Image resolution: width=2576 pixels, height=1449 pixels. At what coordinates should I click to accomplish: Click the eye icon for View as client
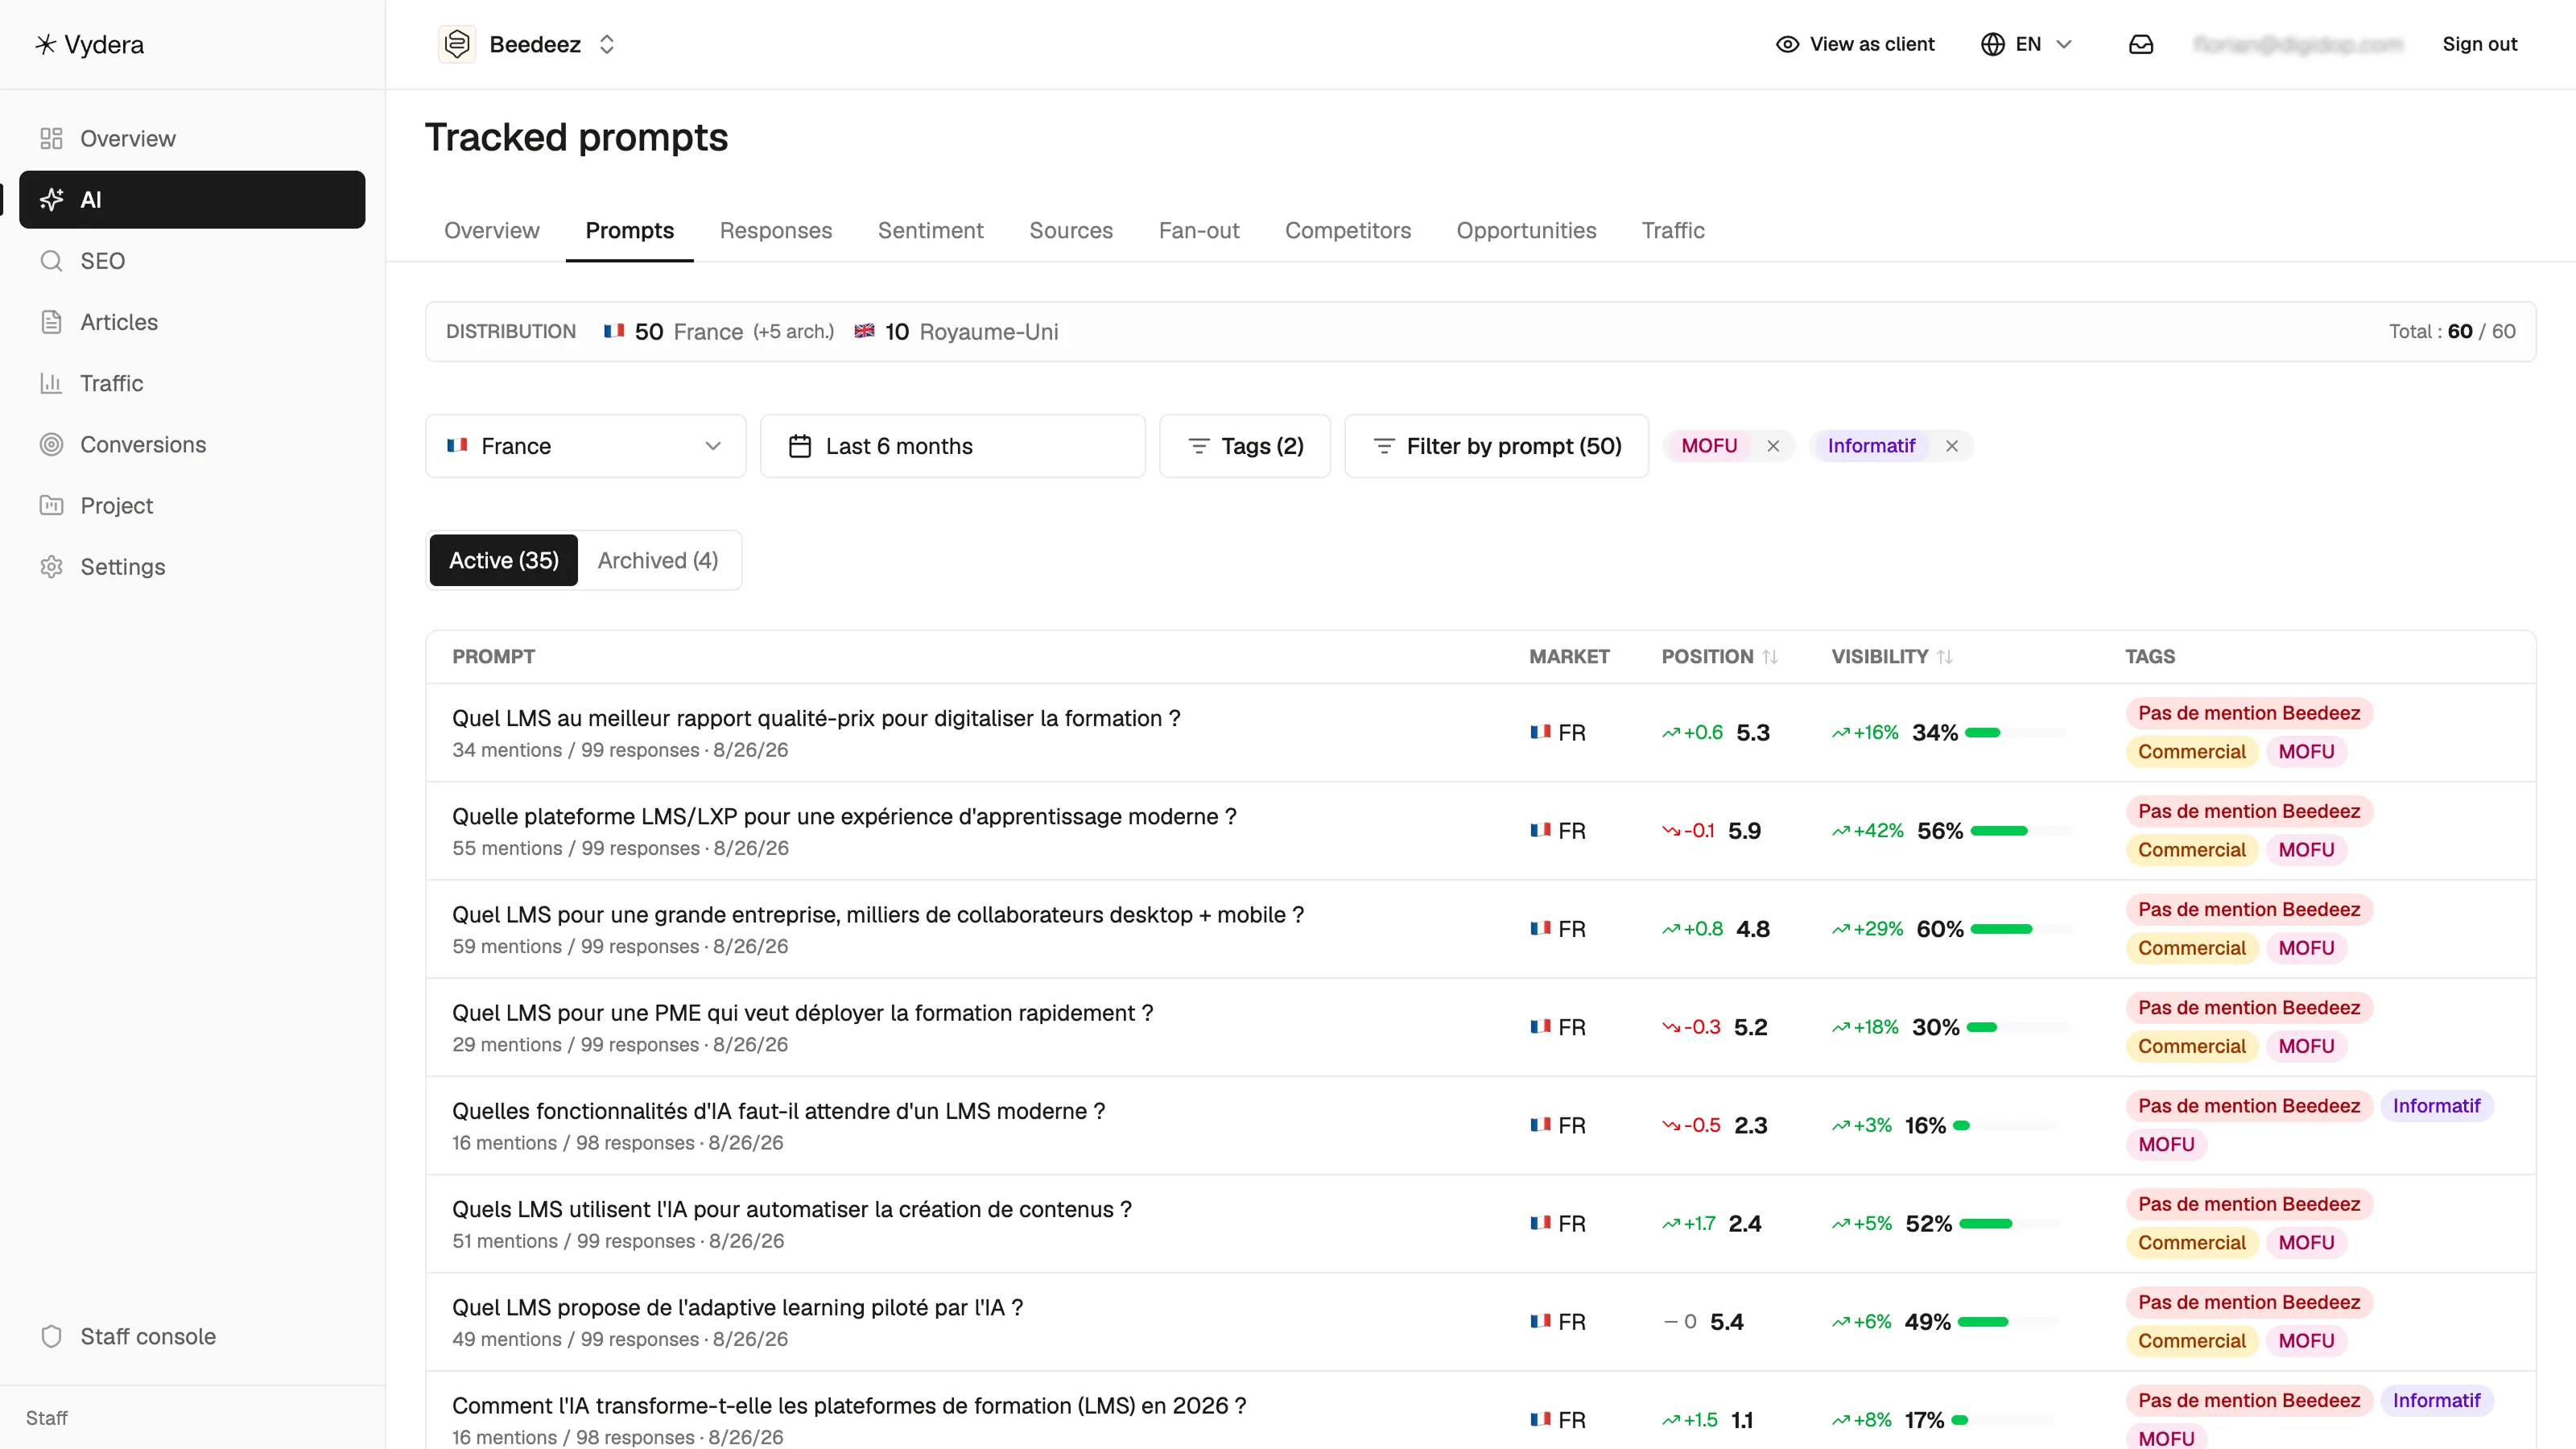[x=1787, y=44]
